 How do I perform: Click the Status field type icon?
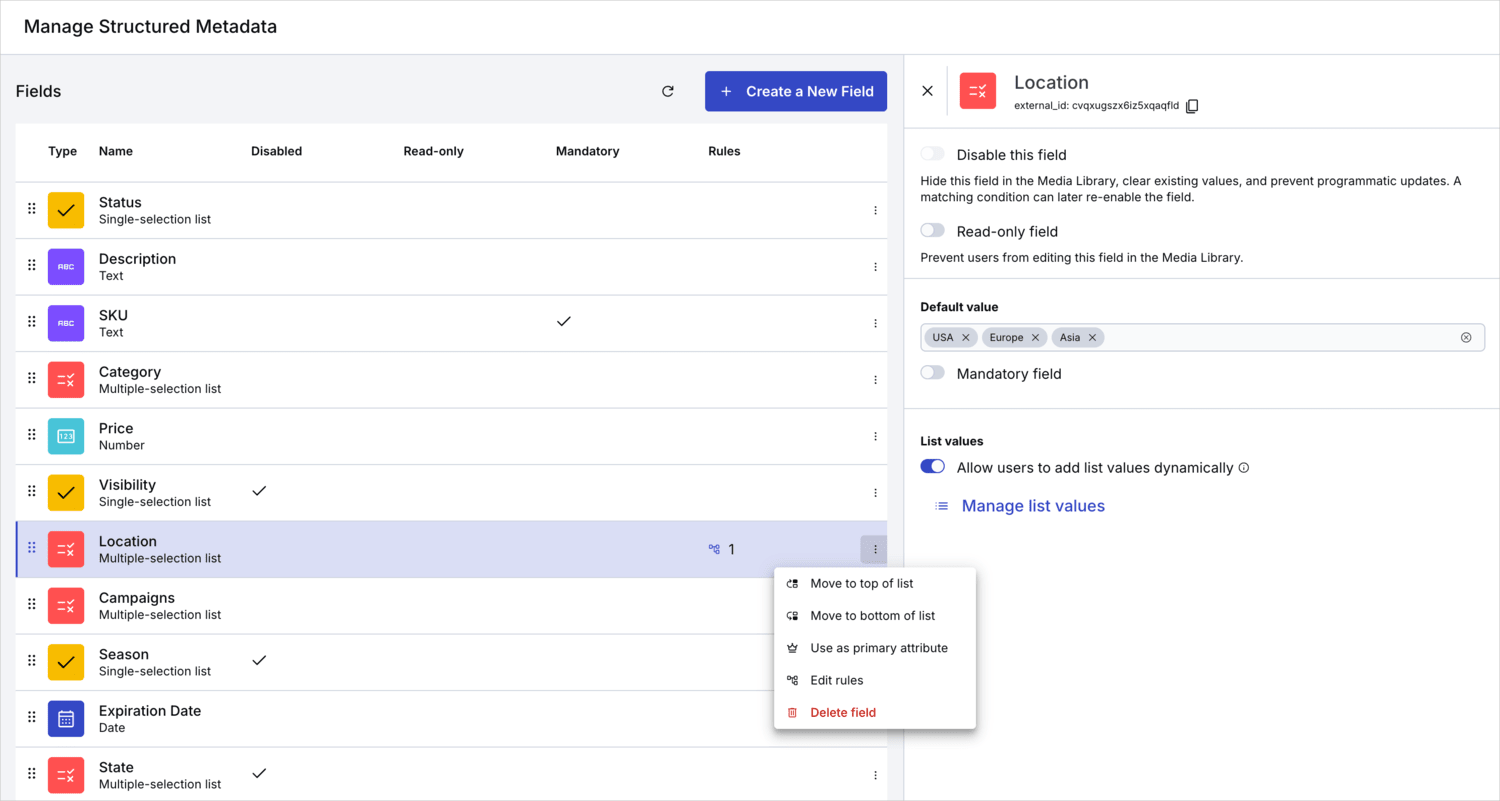(x=66, y=210)
